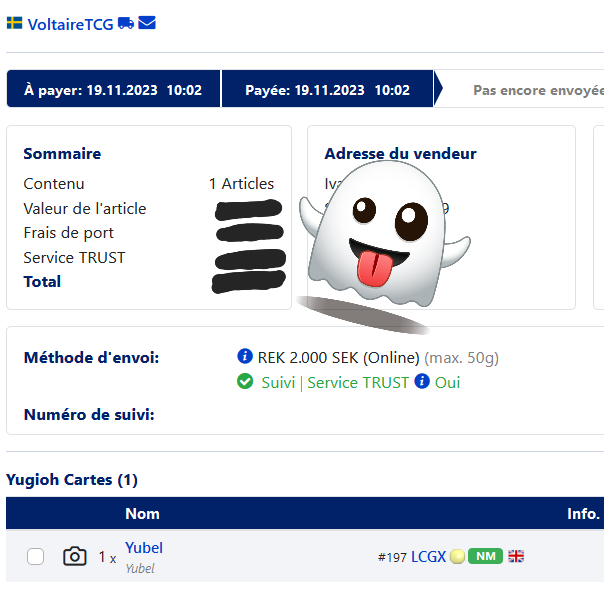Viewport: 604px width, 594px height.
Task: Open the LCGX expansion link
Action: pyautogui.click(x=428, y=557)
